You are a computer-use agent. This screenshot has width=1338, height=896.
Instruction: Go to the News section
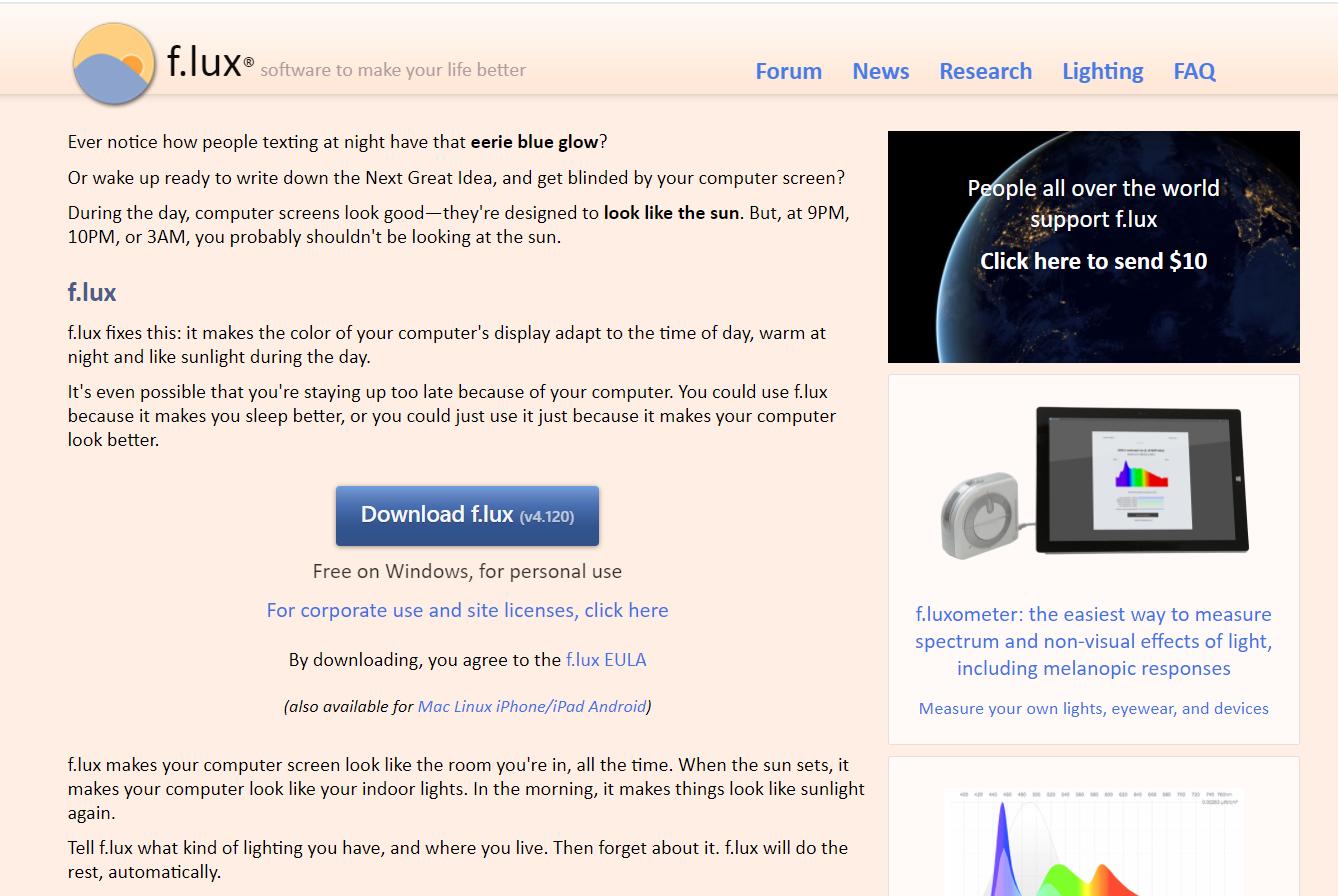[x=880, y=71]
